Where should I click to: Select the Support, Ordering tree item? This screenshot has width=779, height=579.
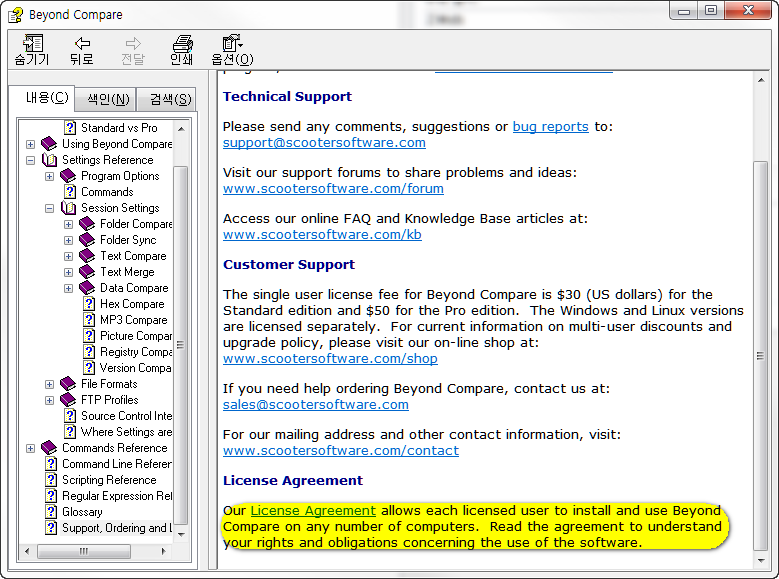117,528
